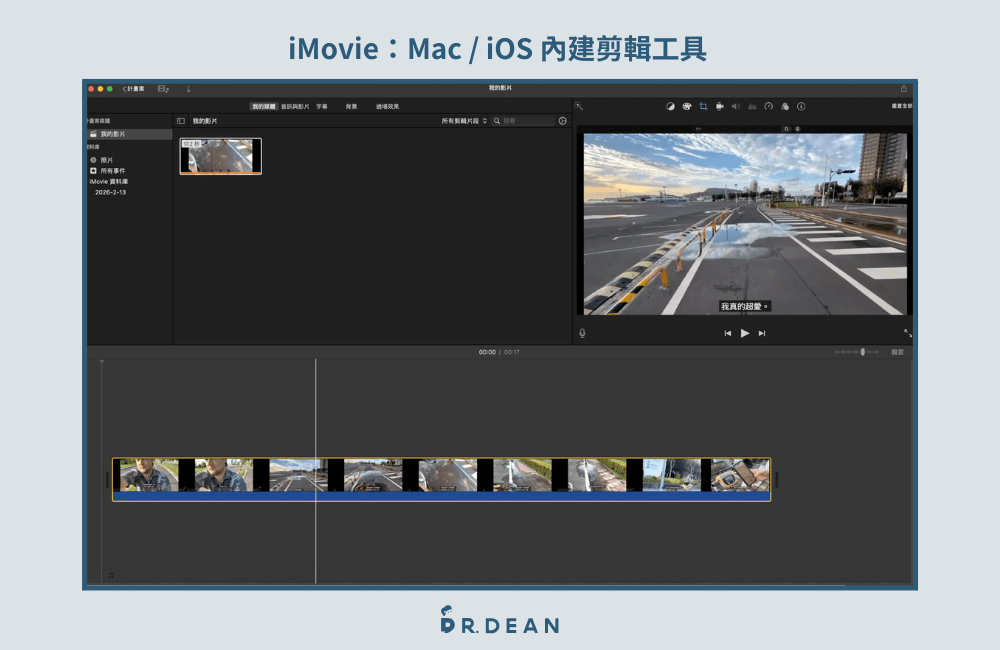Open the video stabilization camera tool
1000x650 pixels.
pyautogui.click(x=719, y=107)
